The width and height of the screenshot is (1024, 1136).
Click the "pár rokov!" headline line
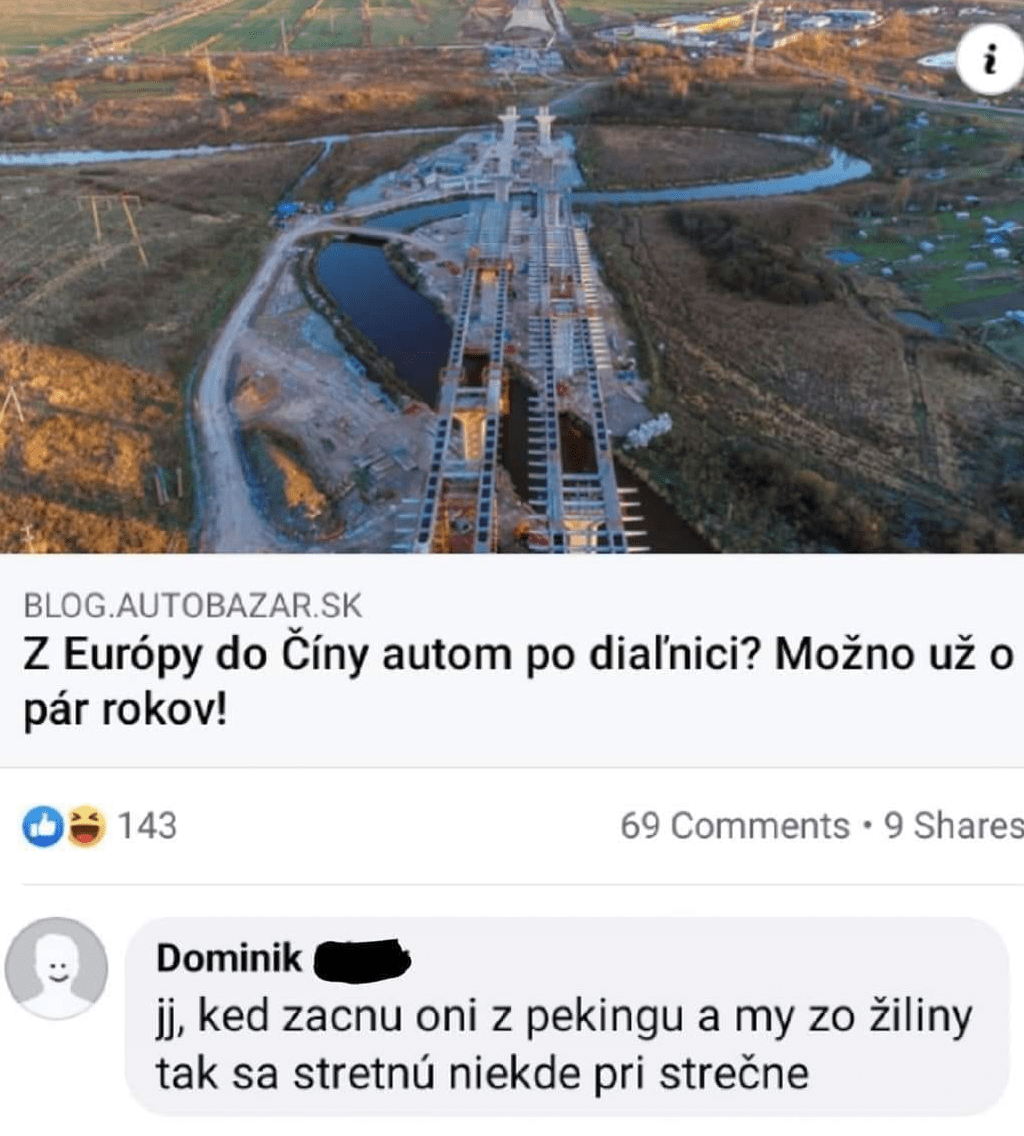pos(125,710)
